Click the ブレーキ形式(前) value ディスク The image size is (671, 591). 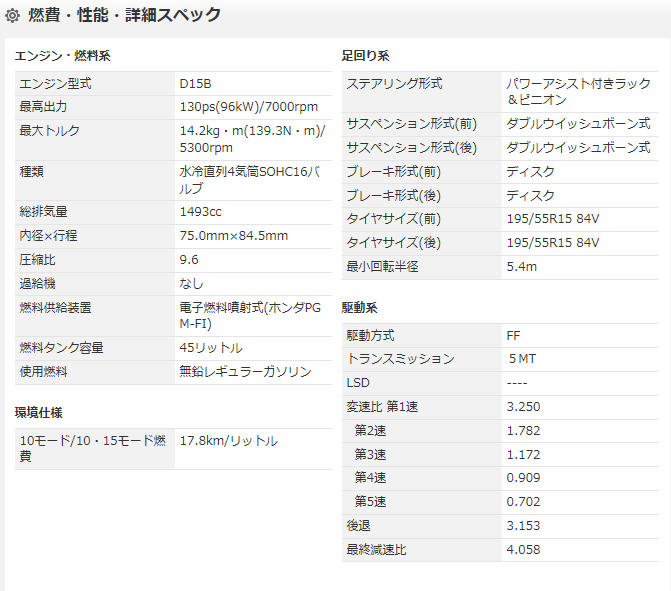(530, 172)
